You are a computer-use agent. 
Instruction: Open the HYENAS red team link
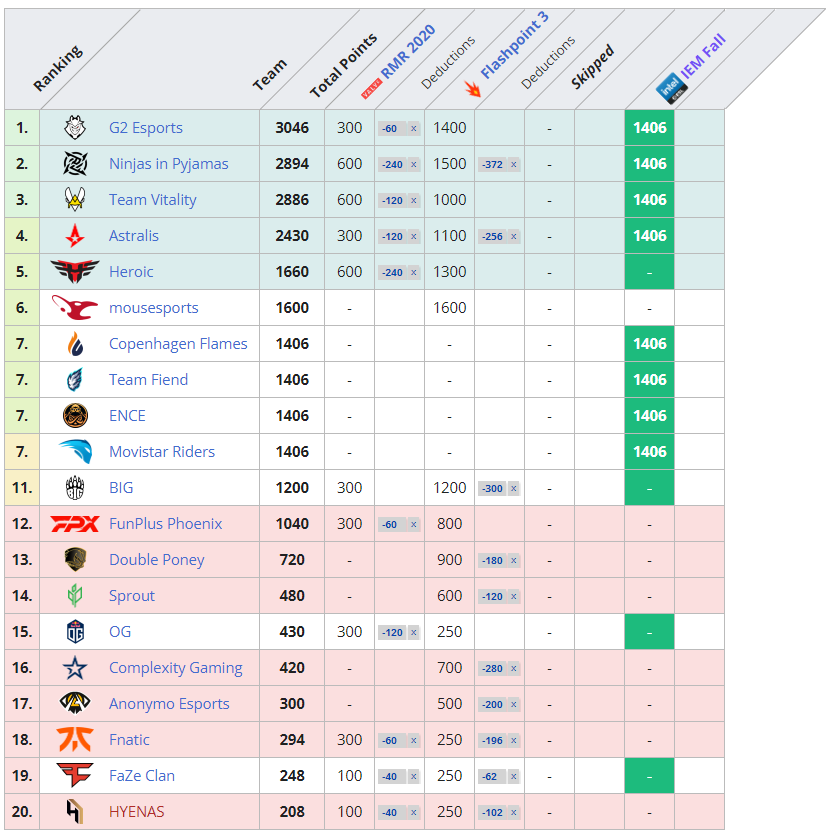tap(137, 811)
